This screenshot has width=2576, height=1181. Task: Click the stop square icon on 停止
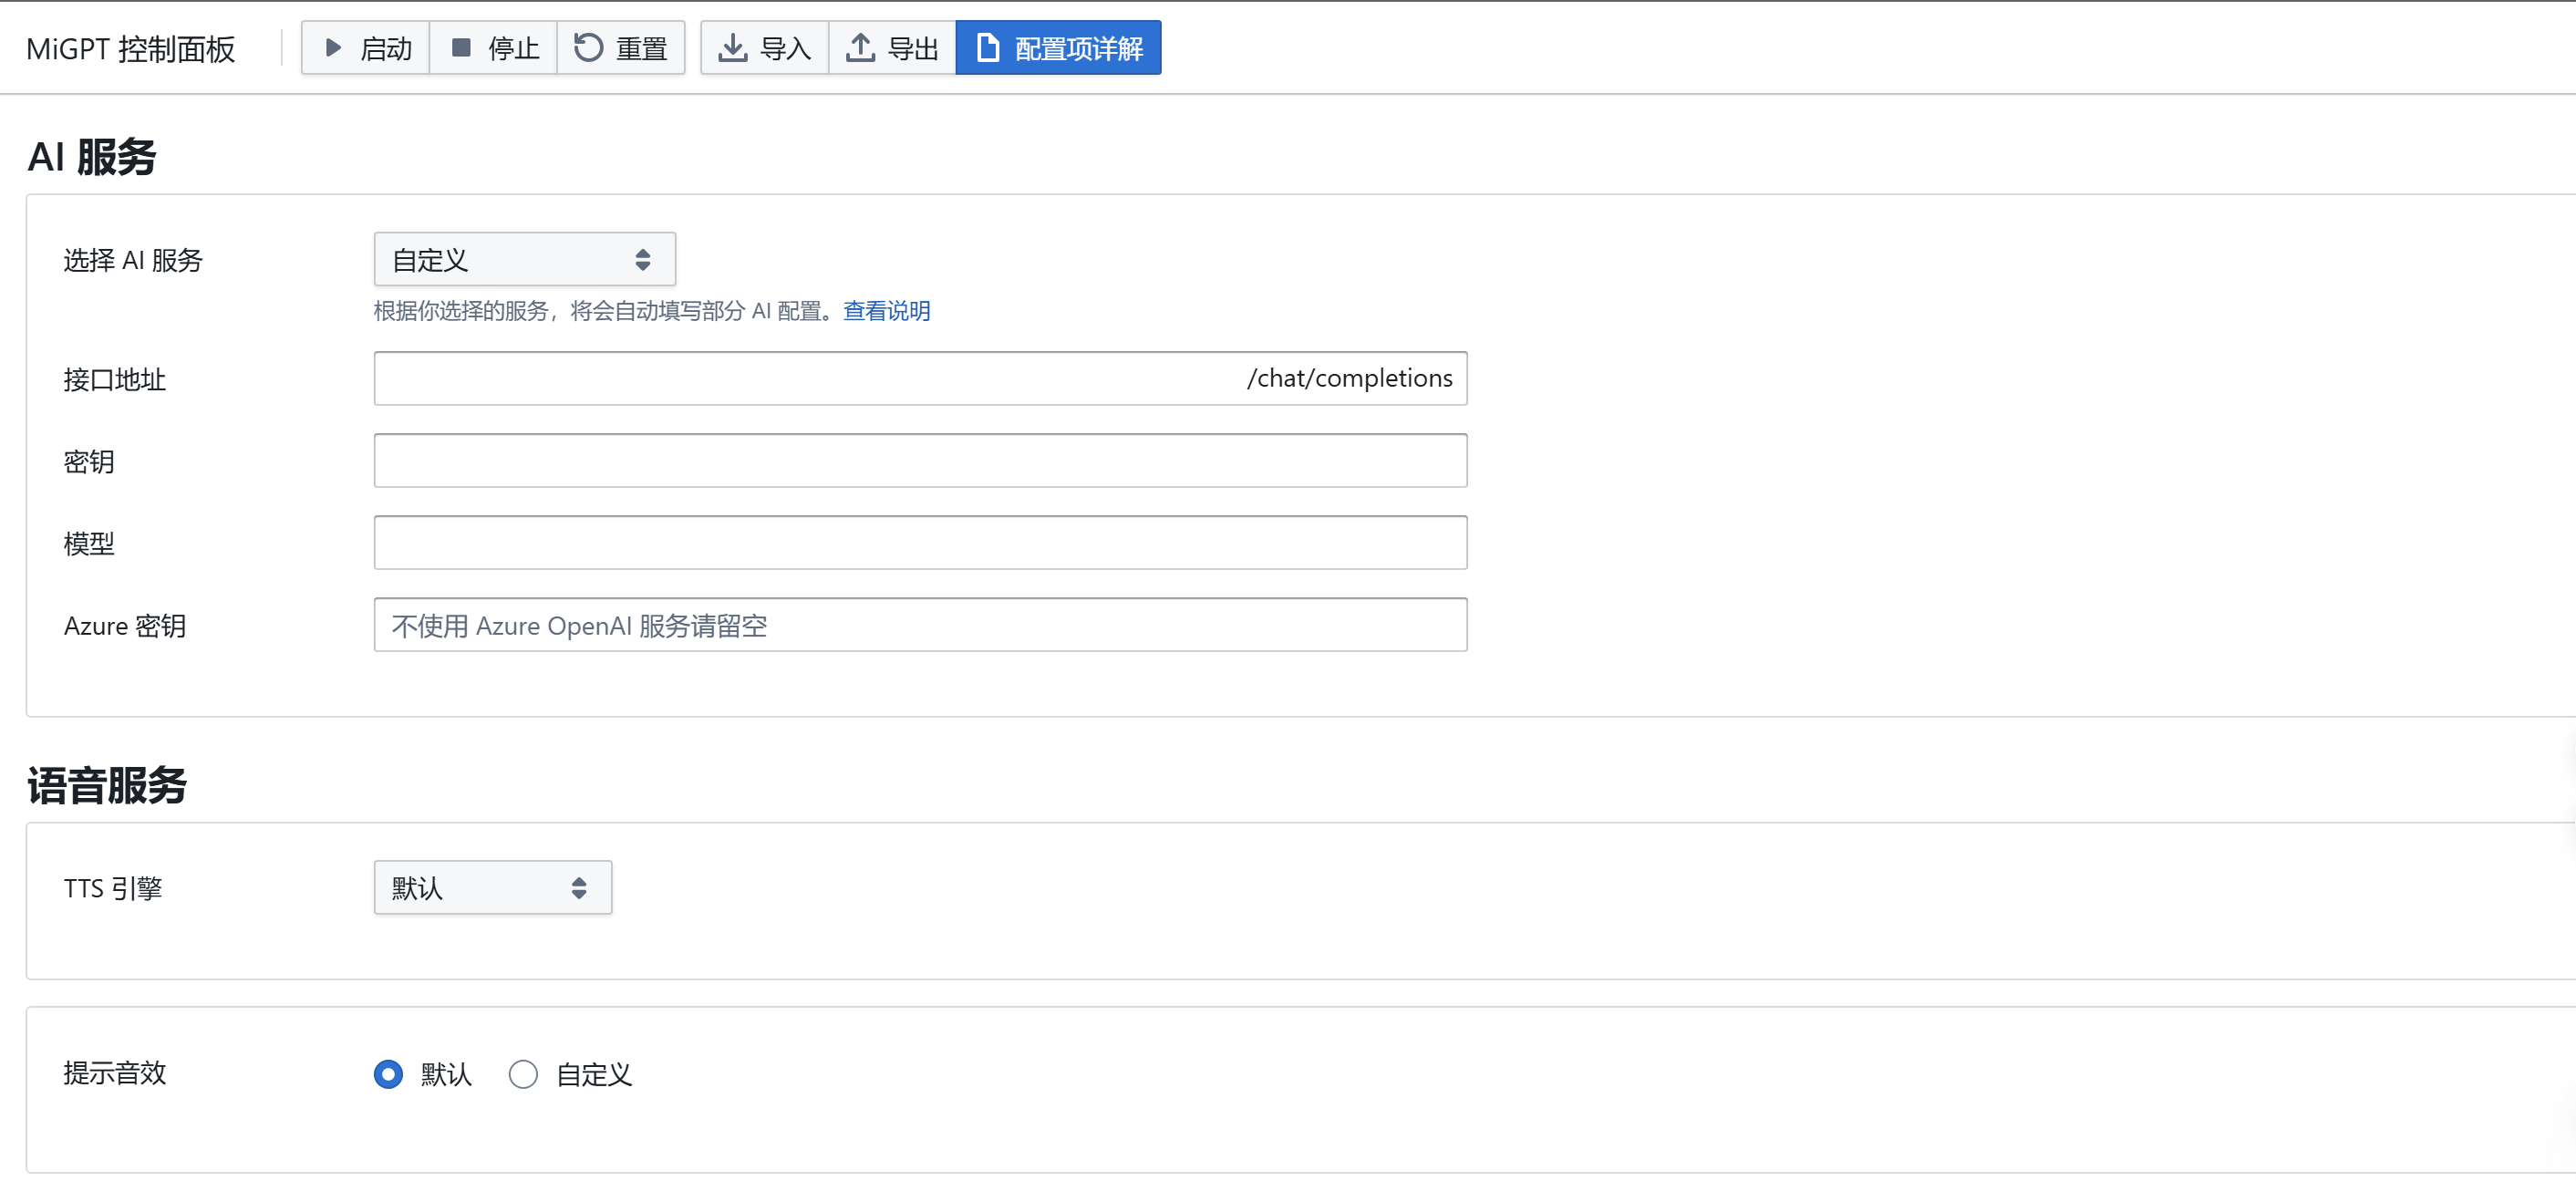(x=461, y=47)
